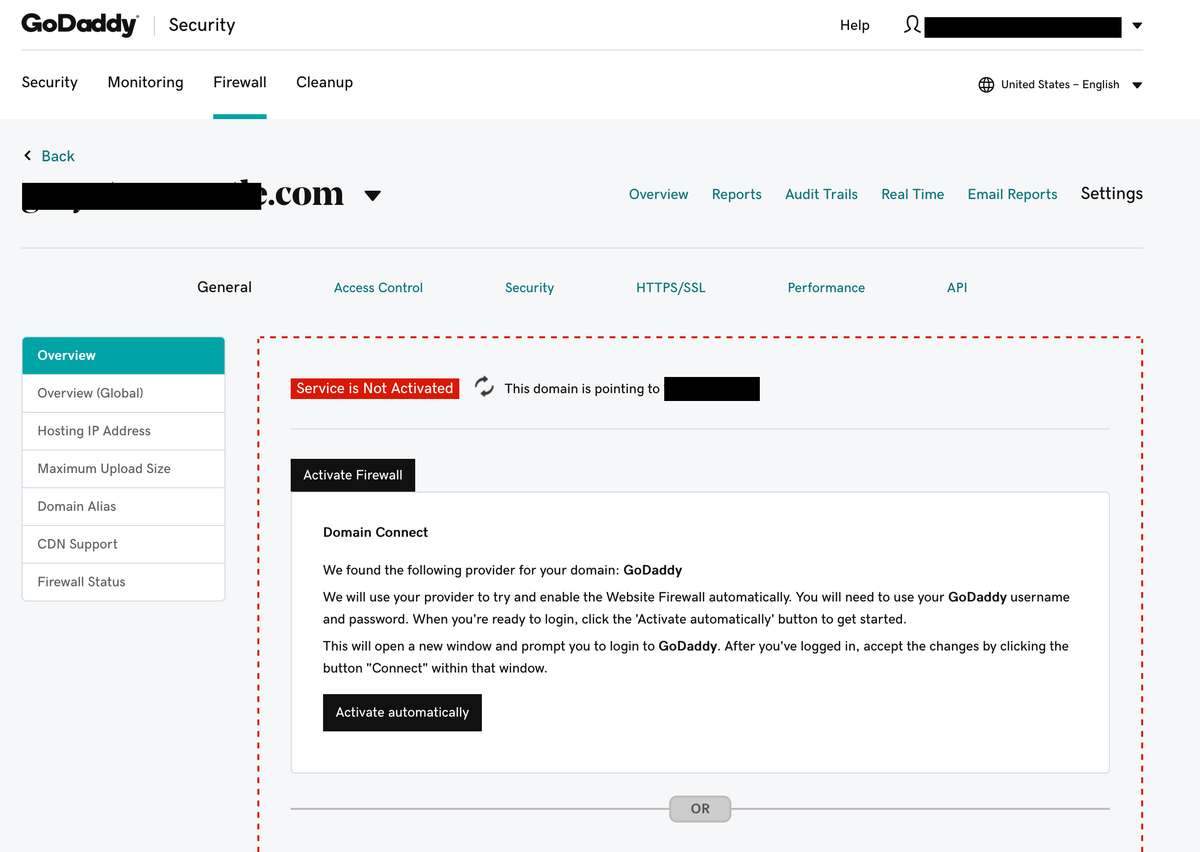The height and width of the screenshot is (852, 1200).
Task: Select Overview in the left sidebar
Action: [x=123, y=355]
